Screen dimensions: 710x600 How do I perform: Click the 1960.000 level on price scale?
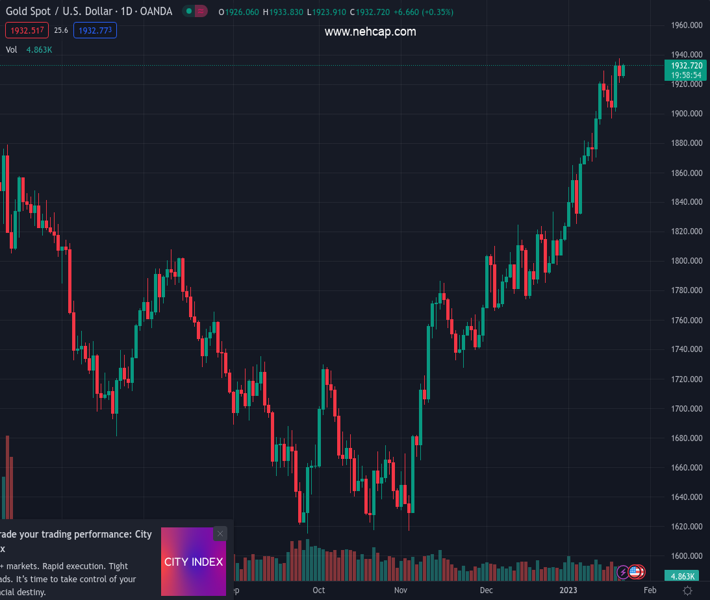click(x=686, y=25)
